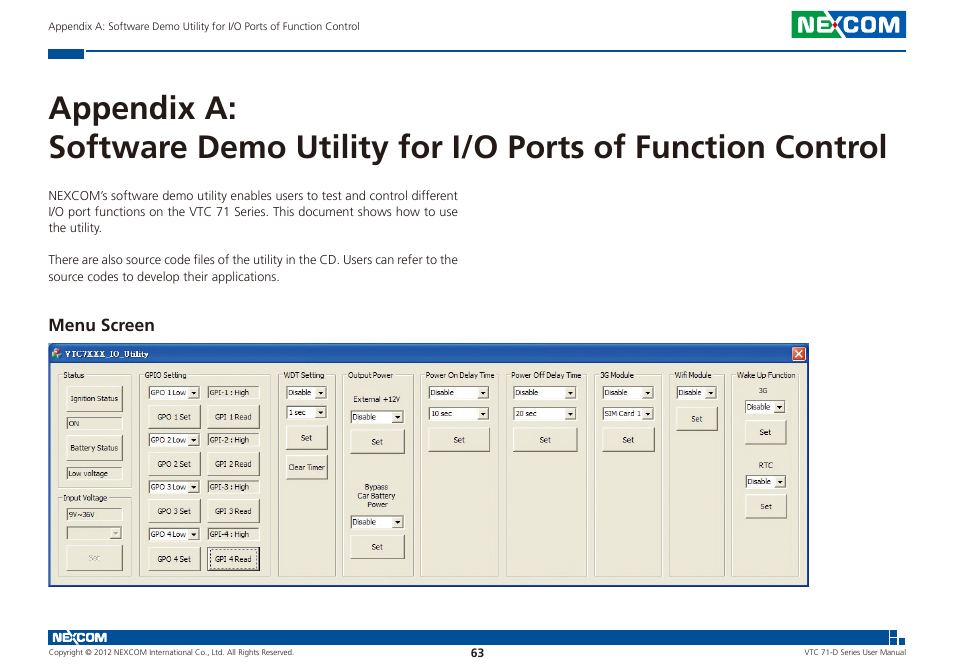Click the Clear Timer button
The image size is (954, 672).
point(307,468)
